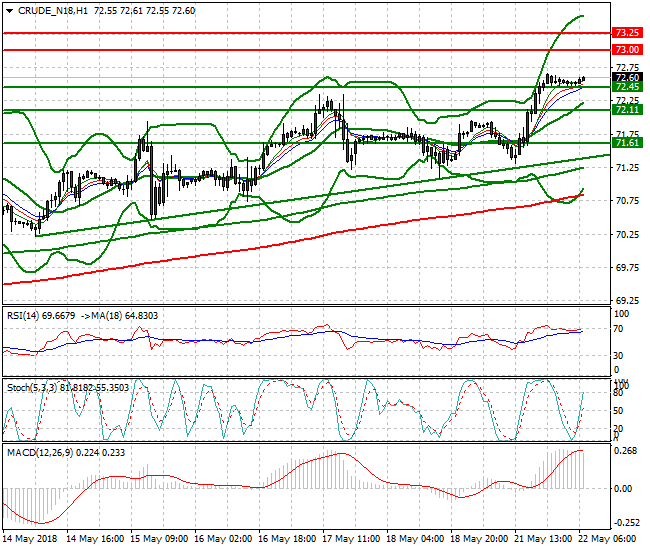Click the RSI(14) indicator label
This screenshot has height=550, width=650.
click(x=26, y=315)
